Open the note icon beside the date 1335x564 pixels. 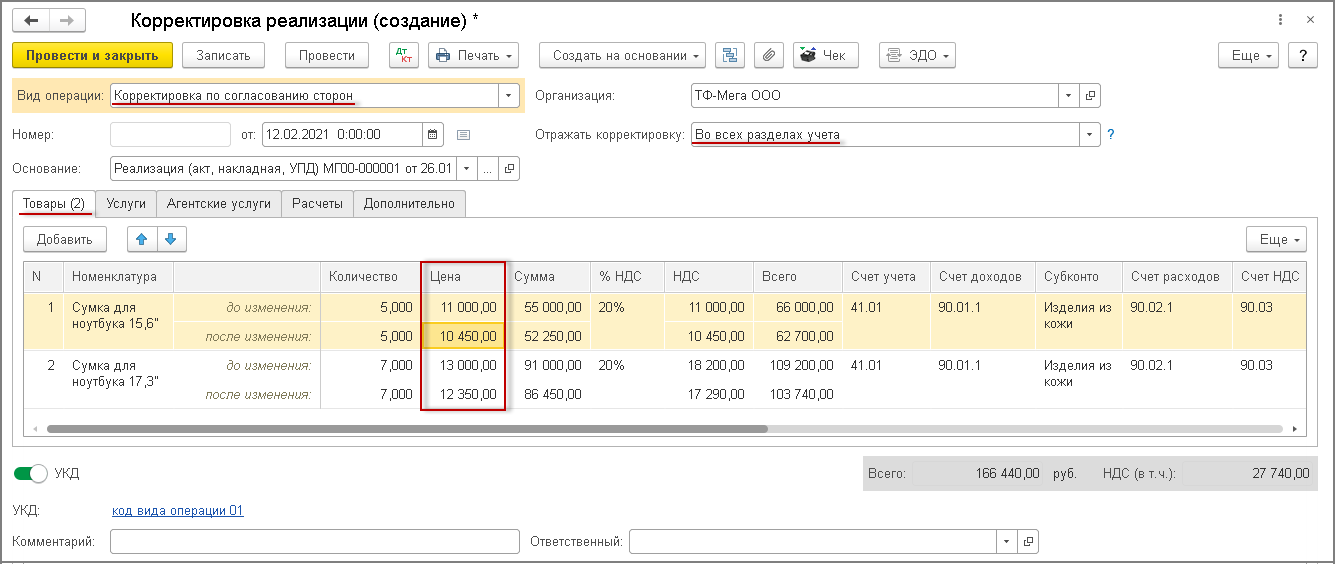coord(463,134)
